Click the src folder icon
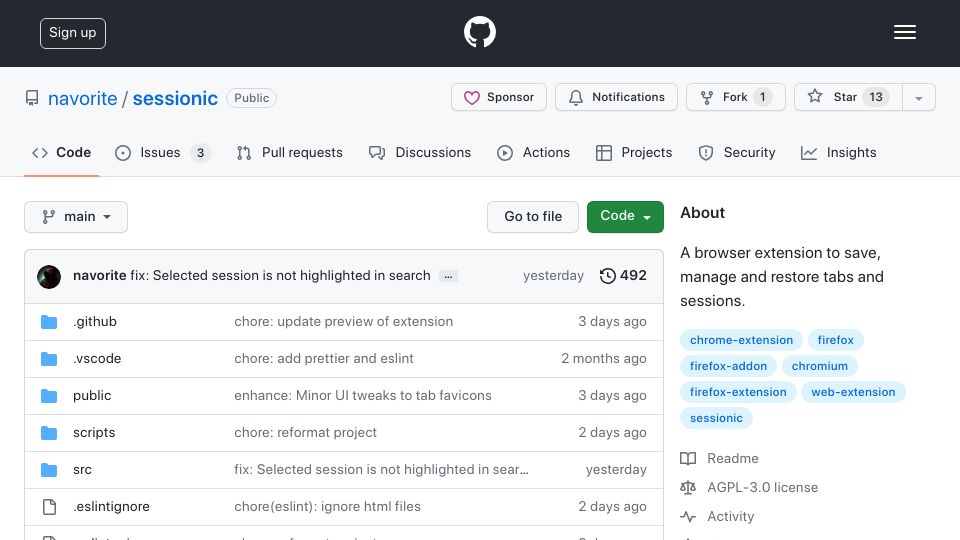The height and width of the screenshot is (540, 960). (x=49, y=470)
